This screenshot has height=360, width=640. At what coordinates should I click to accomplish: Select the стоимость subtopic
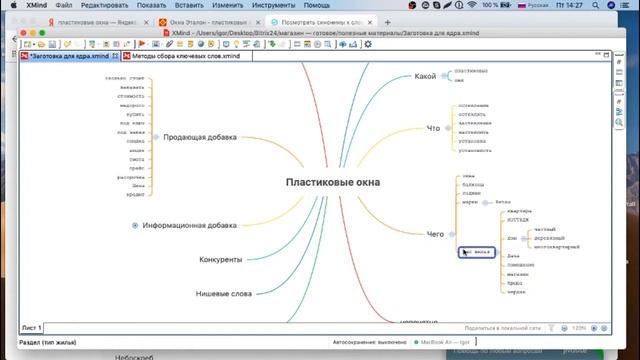[x=131, y=96]
